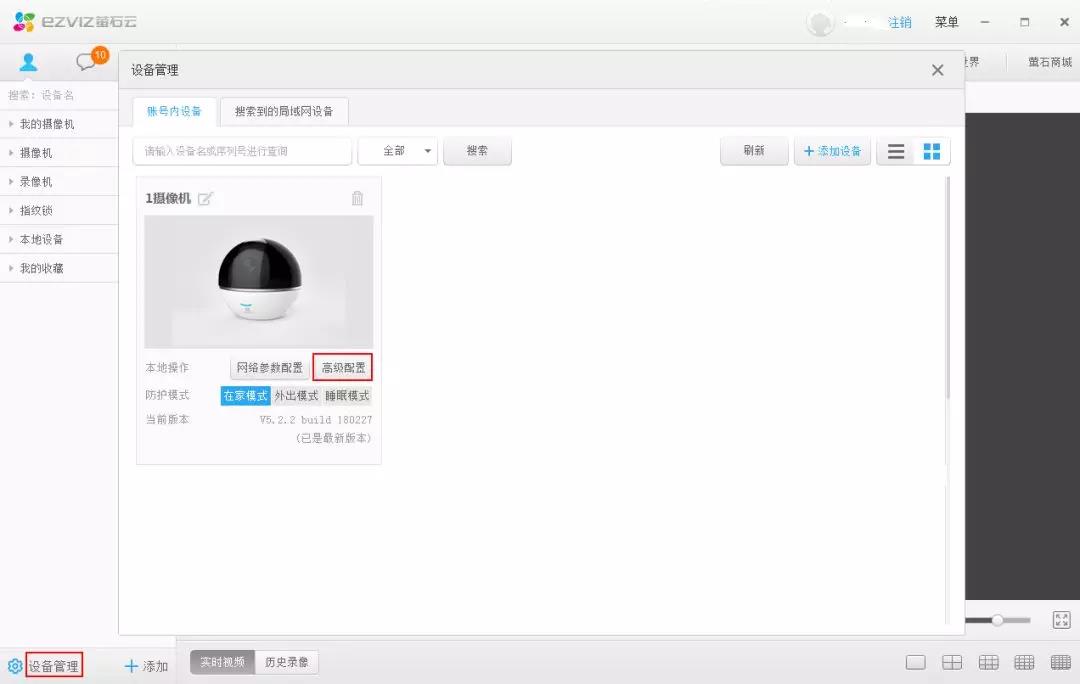The image size is (1080, 684).
Task: Switch to grid view icon
Action: 932,151
